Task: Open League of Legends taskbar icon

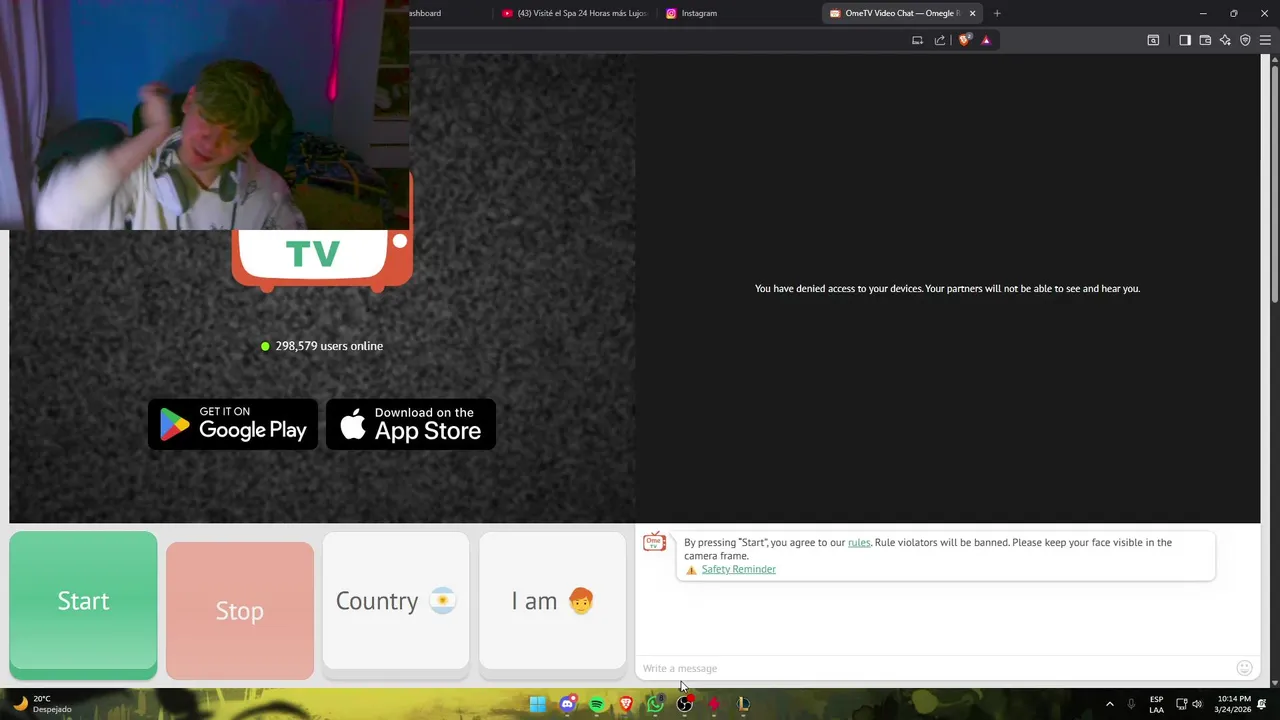Action: tap(743, 704)
